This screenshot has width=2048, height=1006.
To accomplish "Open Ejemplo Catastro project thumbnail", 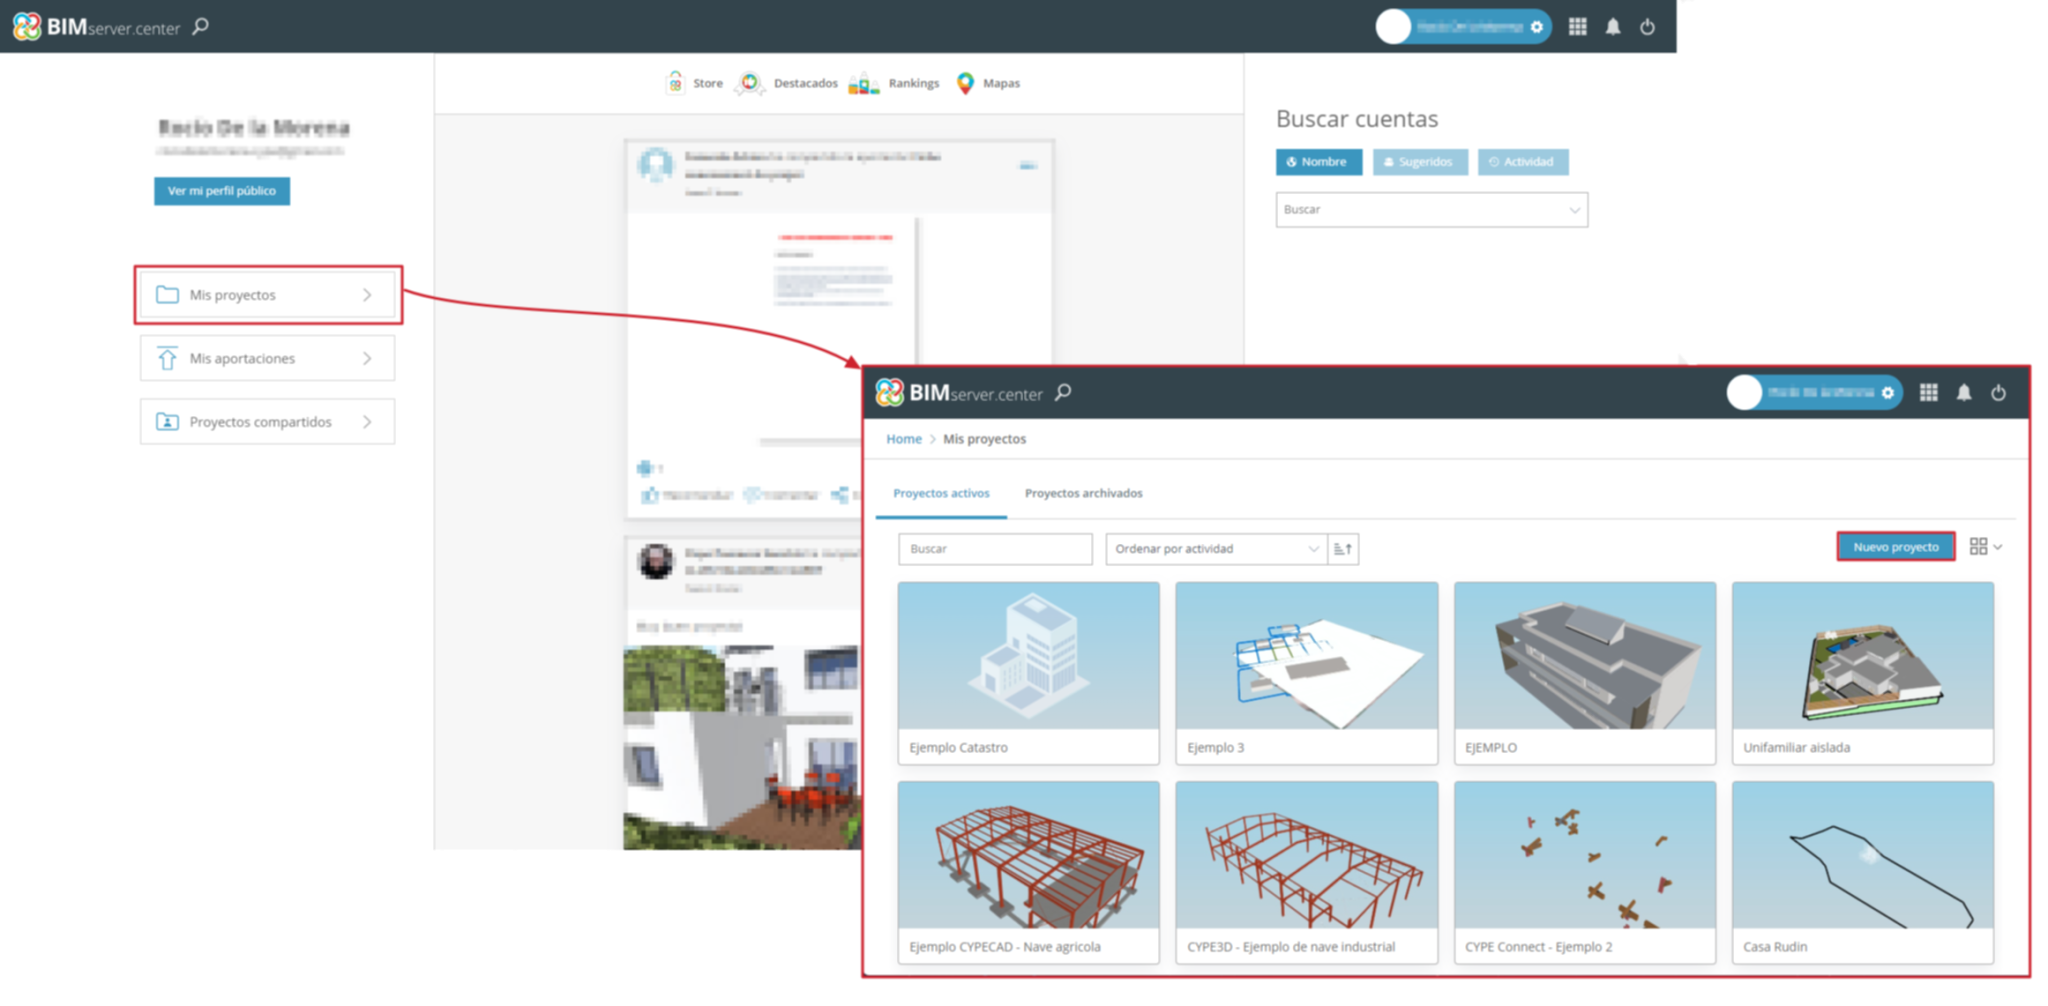I will (1028, 656).
